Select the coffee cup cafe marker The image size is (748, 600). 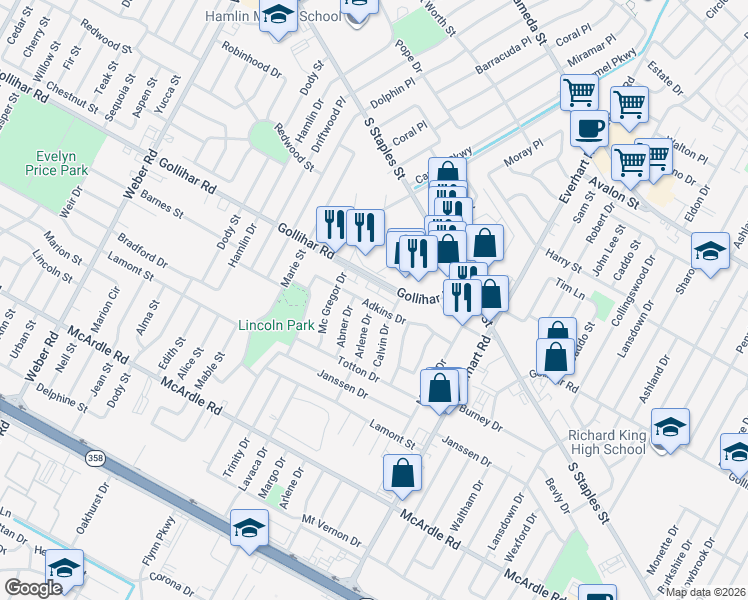point(589,128)
